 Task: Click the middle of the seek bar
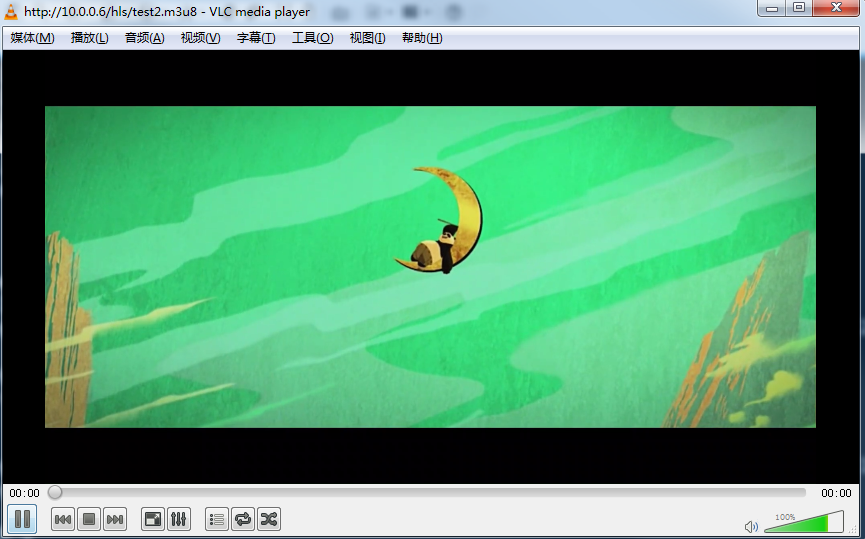427,492
